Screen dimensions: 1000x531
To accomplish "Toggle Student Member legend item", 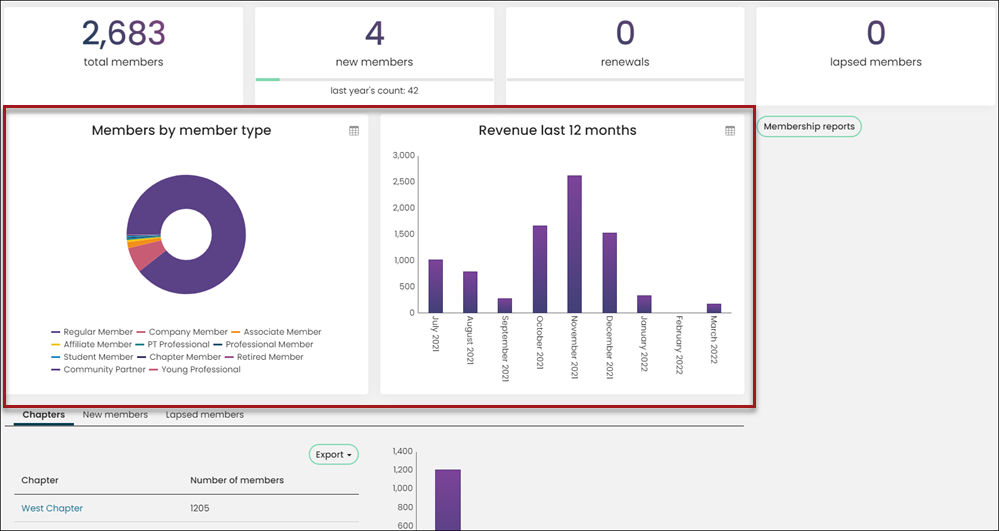I will click(92, 357).
